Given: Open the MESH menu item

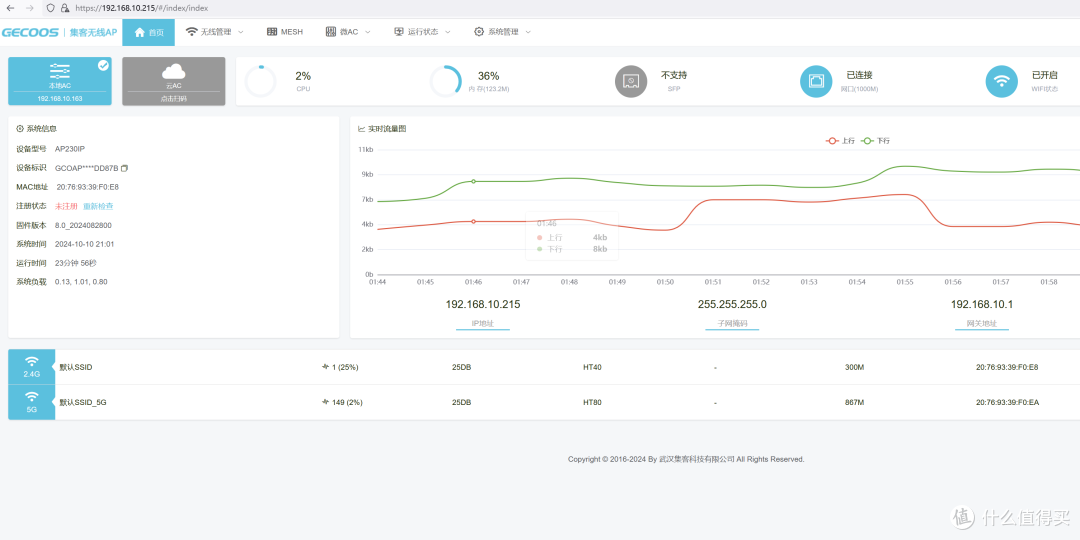Looking at the screenshot, I should tap(284, 32).
